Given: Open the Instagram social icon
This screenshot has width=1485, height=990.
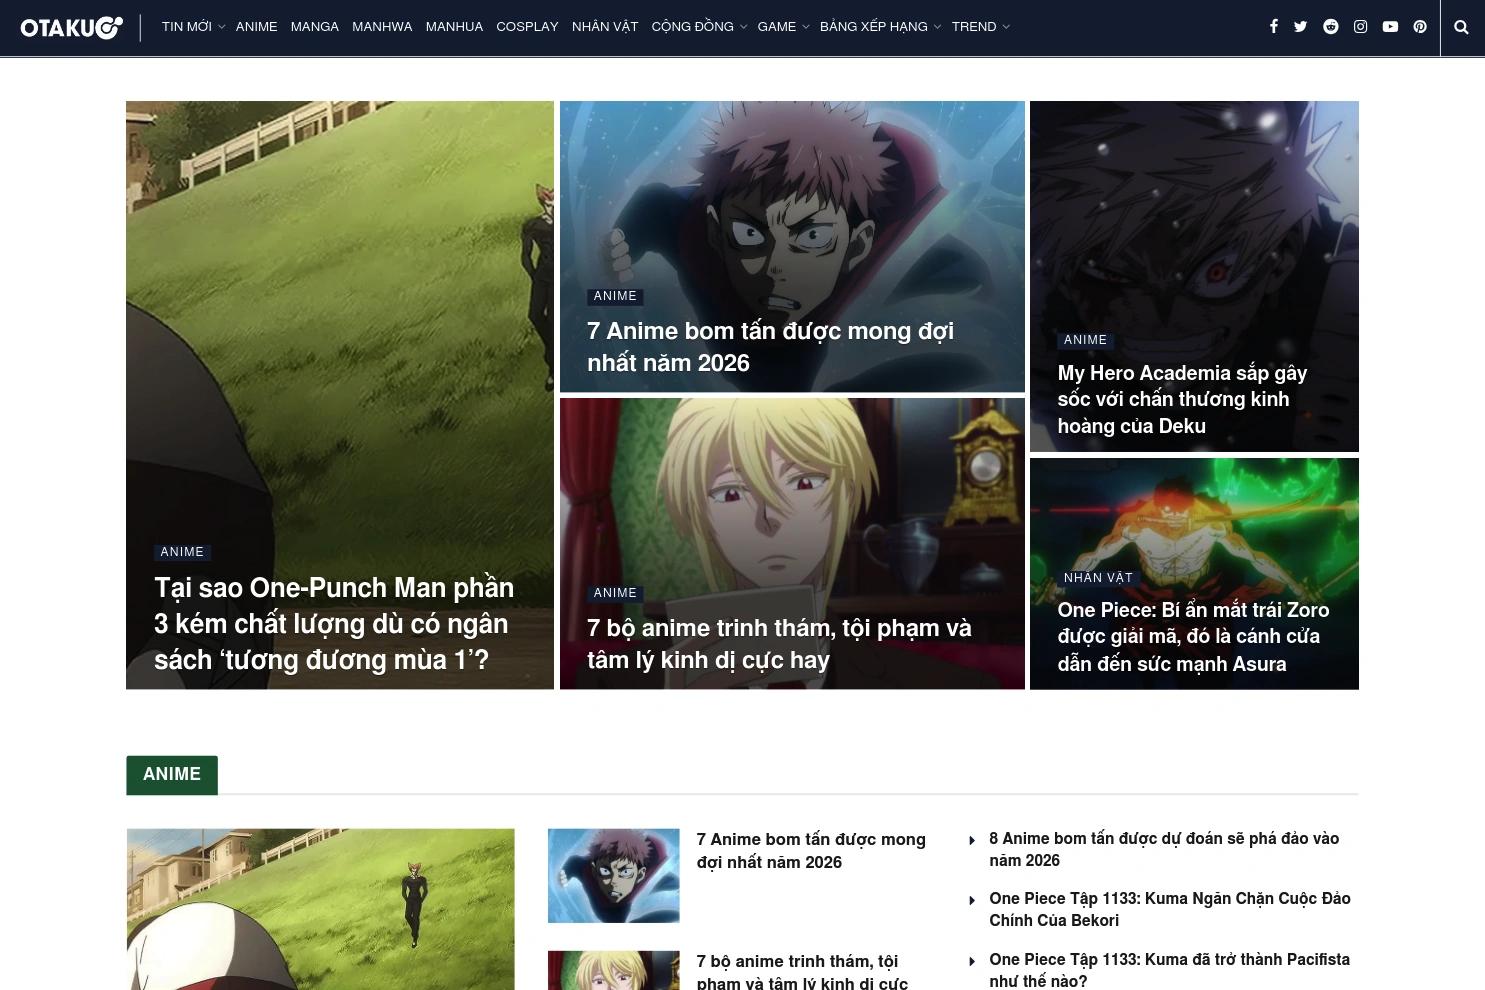Looking at the screenshot, I should [x=1360, y=26].
